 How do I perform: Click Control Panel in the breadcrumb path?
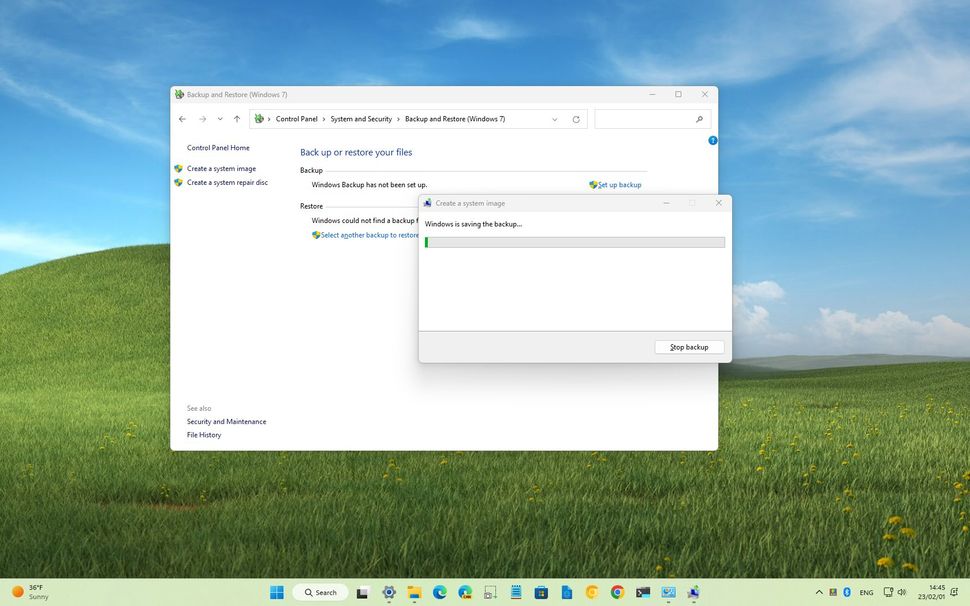(x=297, y=119)
